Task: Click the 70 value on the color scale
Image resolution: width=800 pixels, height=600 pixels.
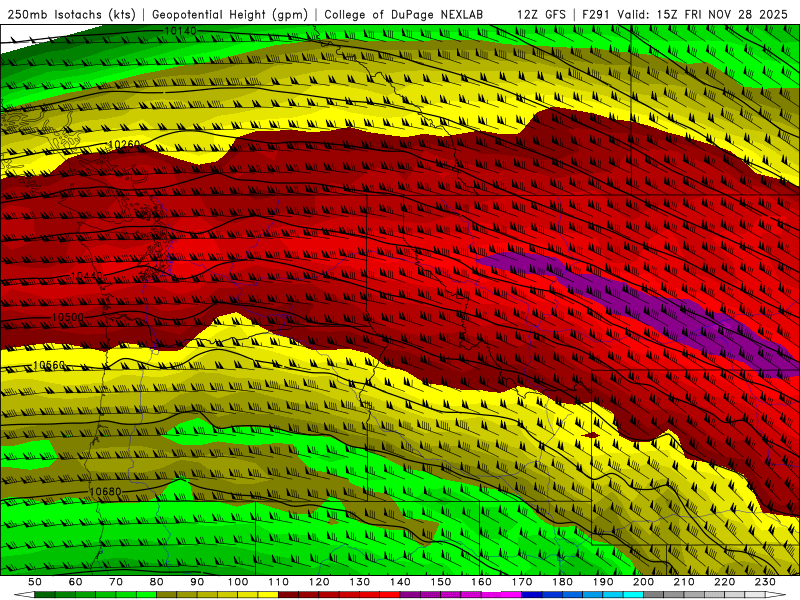Action: [x=116, y=582]
